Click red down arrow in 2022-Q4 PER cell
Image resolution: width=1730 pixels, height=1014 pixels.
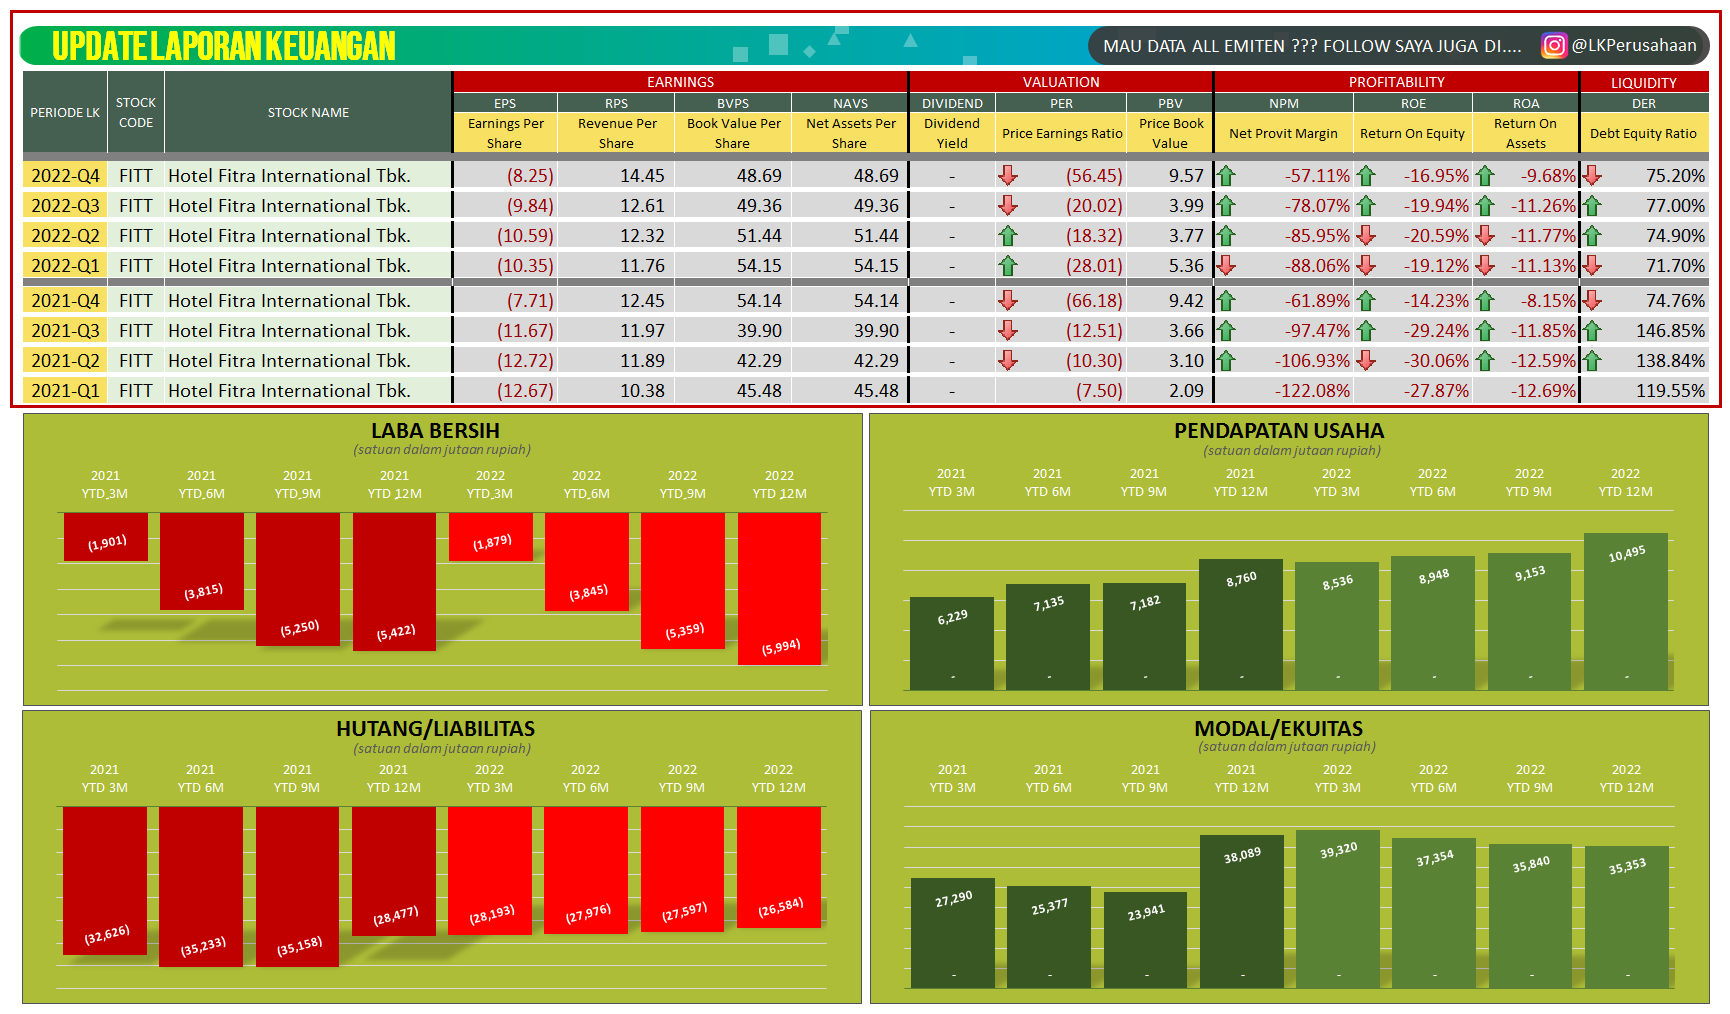tap(1010, 175)
